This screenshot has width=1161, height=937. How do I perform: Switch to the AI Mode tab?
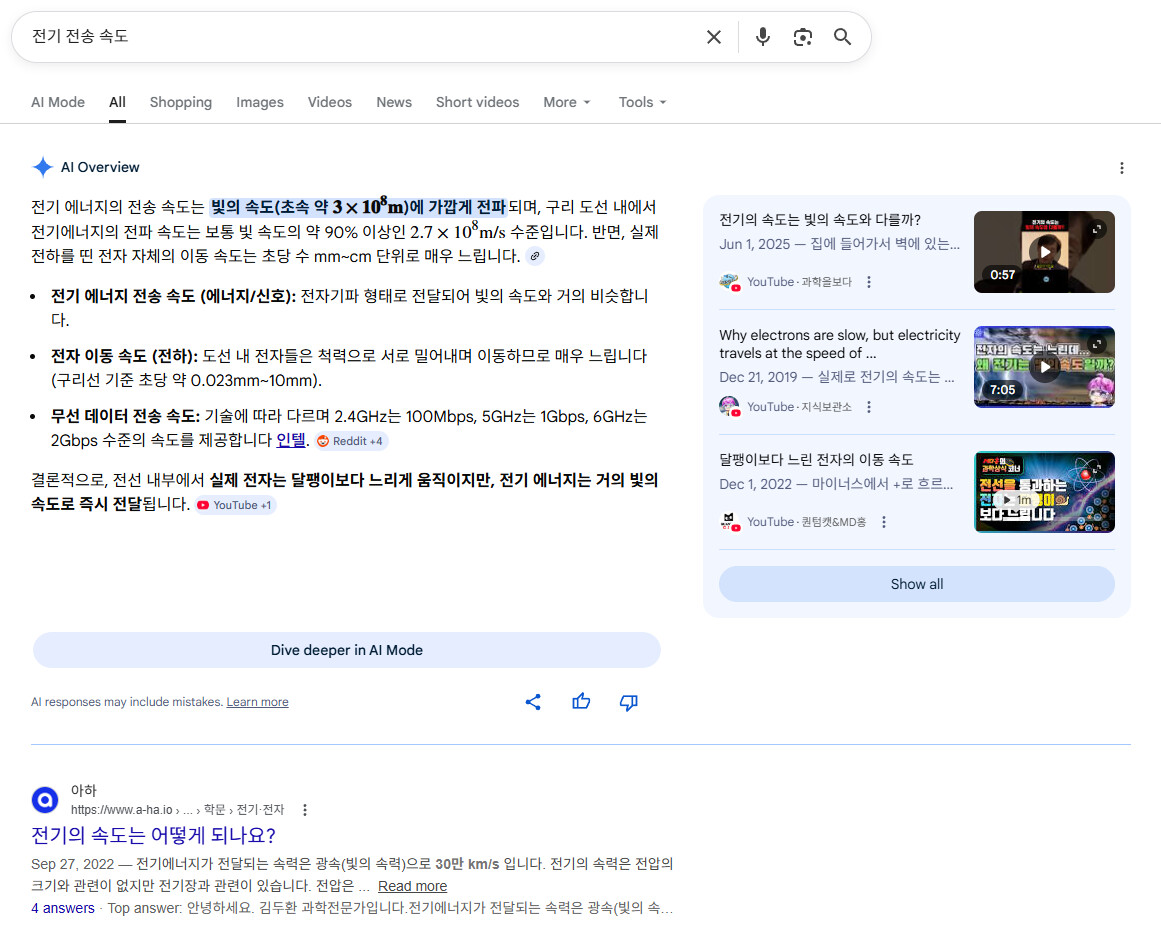point(58,102)
